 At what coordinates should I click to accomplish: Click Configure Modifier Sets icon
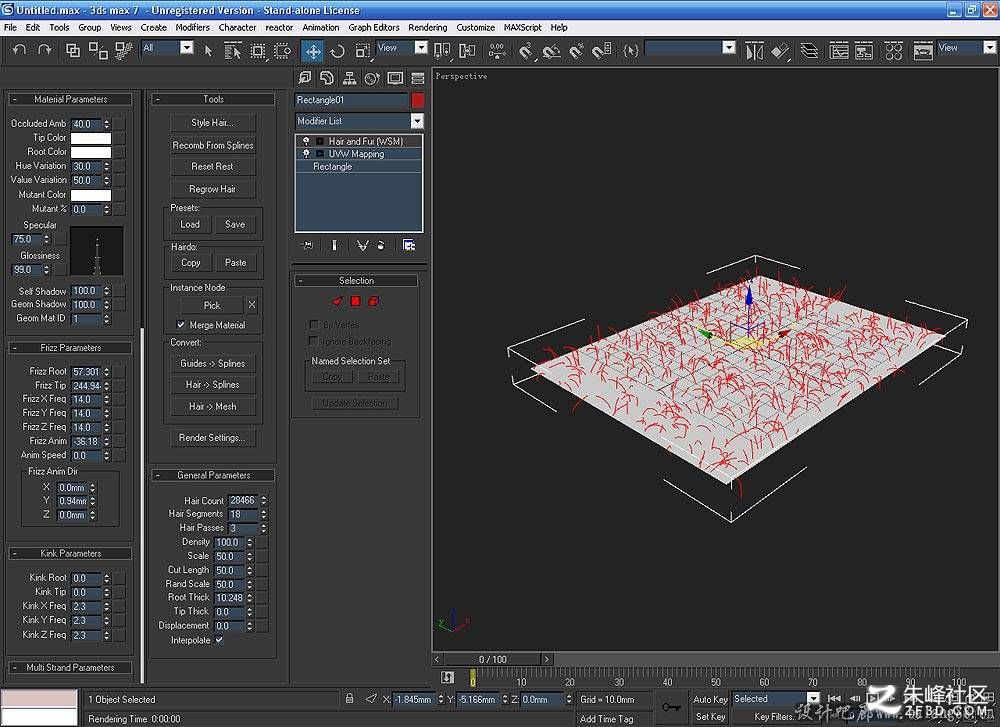click(x=409, y=246)
